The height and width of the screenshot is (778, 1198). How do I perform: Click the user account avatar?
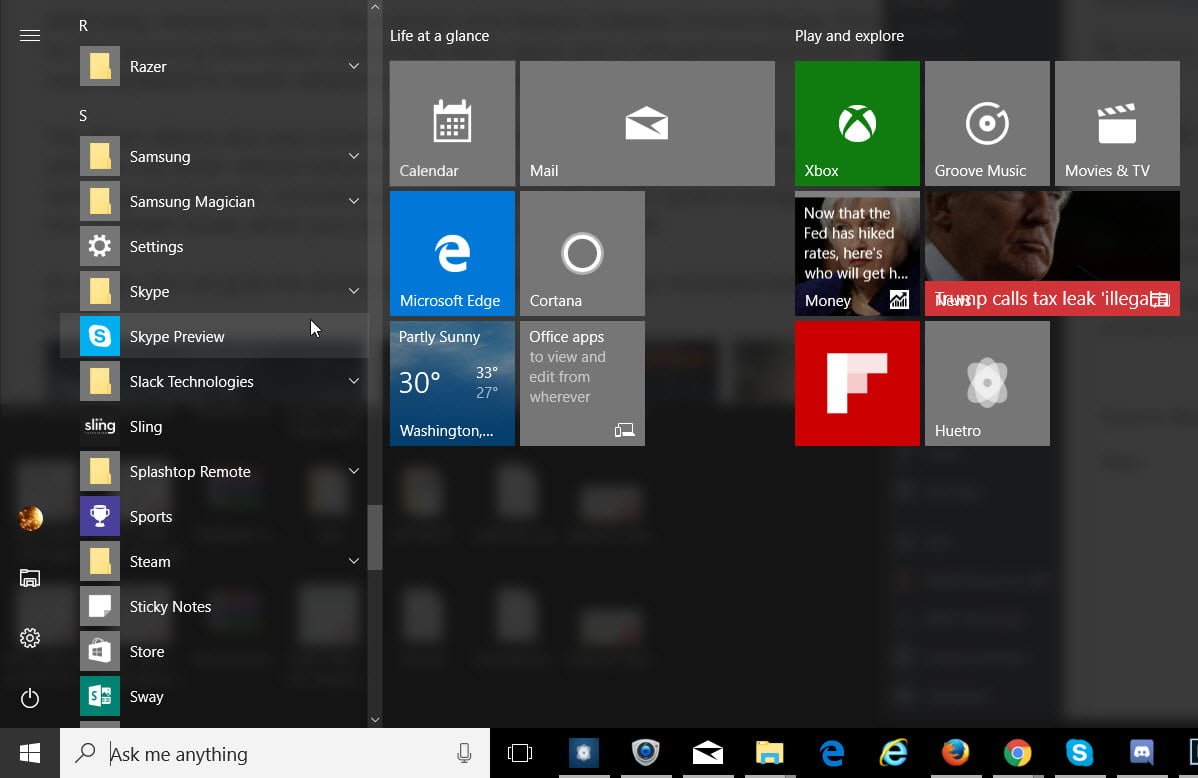tap(30, 518)
